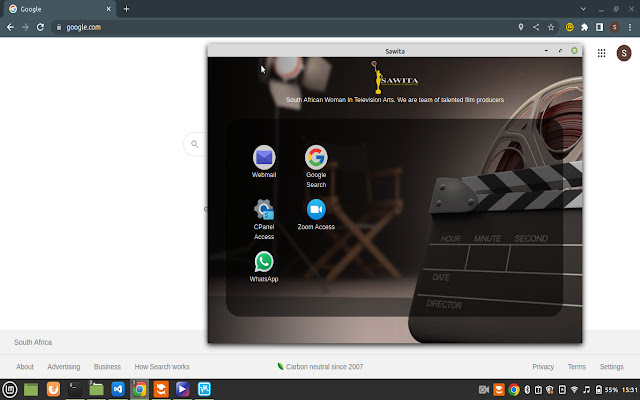This screenshot has height=400, width=640.
Task: Open the Chrome three-dot menu
Action: (x=630, y=27)
